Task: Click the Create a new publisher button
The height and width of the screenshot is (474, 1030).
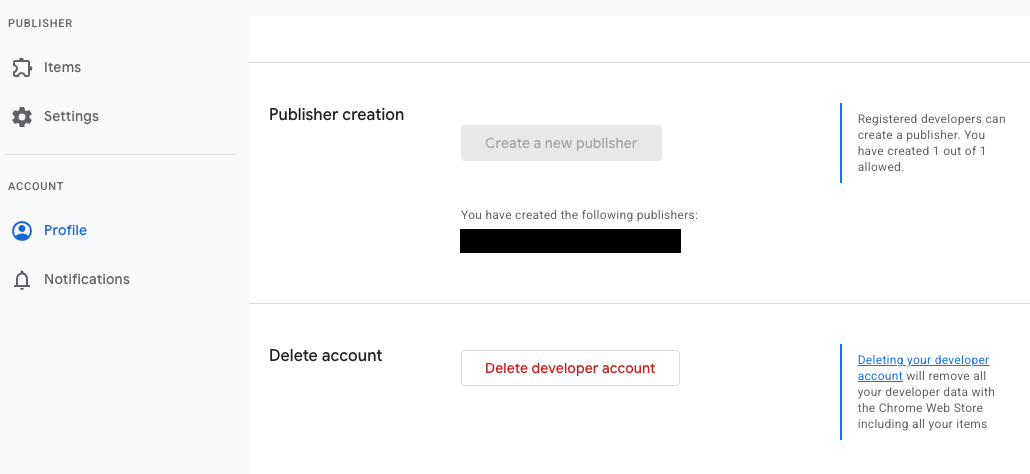Action: coord(561,143)
